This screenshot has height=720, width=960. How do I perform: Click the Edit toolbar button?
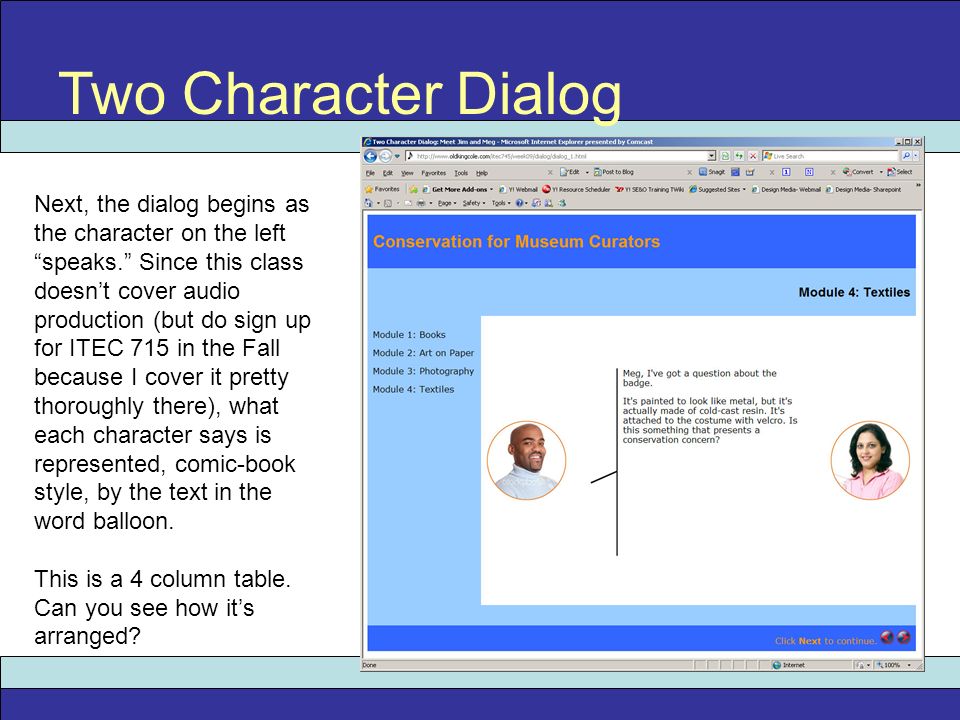tap(570, 172)
